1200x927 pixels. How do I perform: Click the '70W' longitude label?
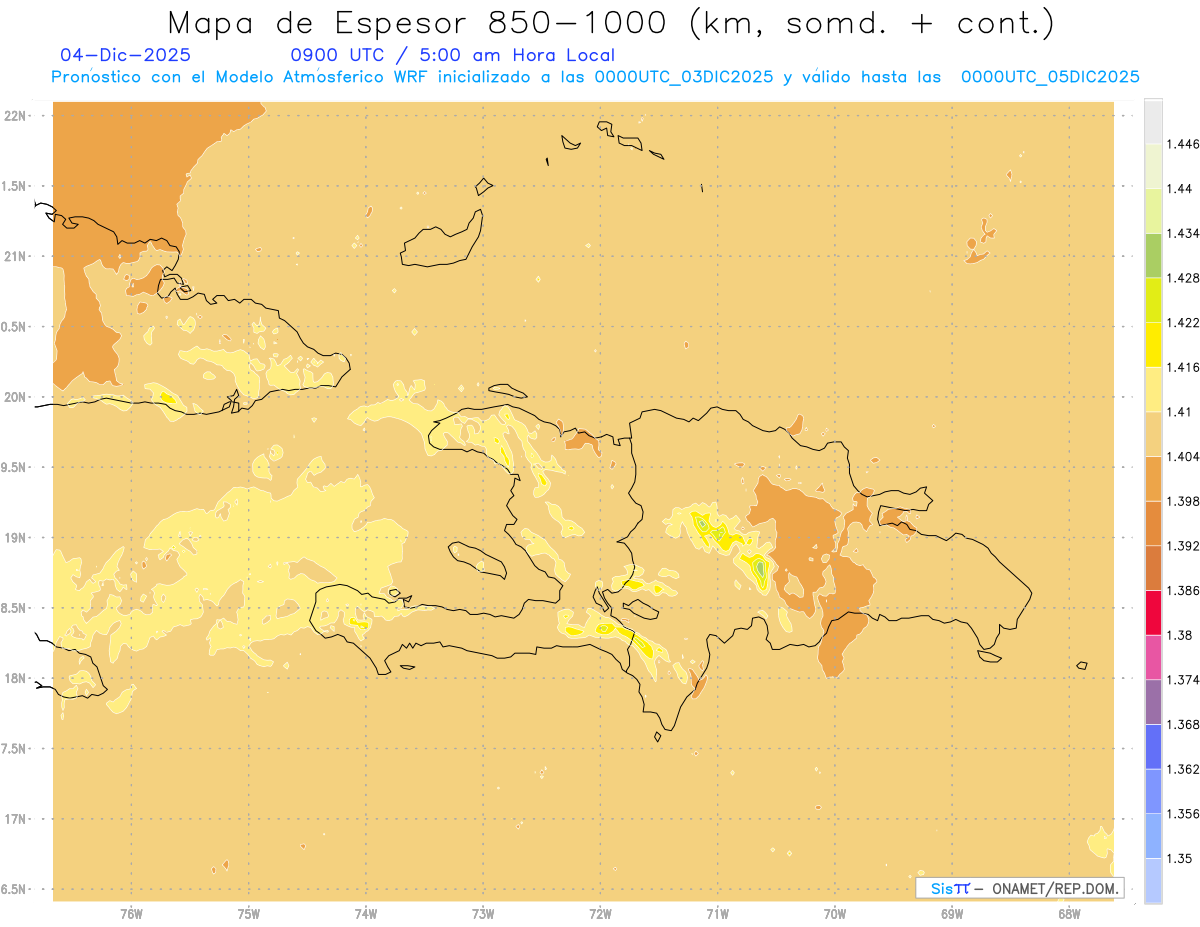[x=835, y=914]
